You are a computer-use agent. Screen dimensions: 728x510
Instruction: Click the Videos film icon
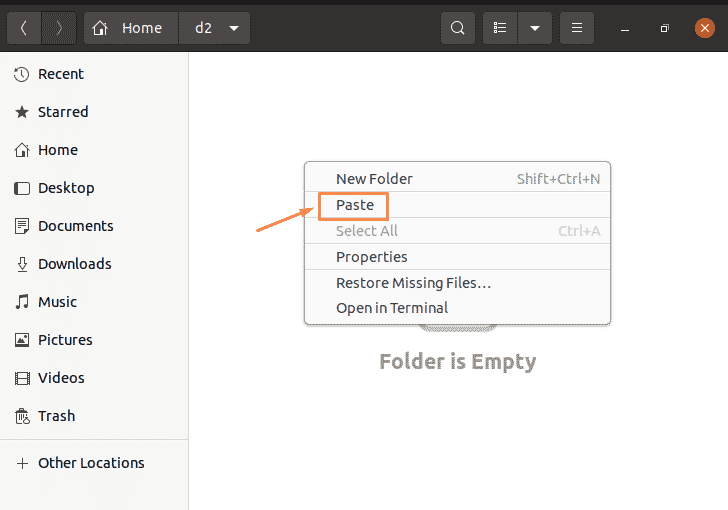22,378
